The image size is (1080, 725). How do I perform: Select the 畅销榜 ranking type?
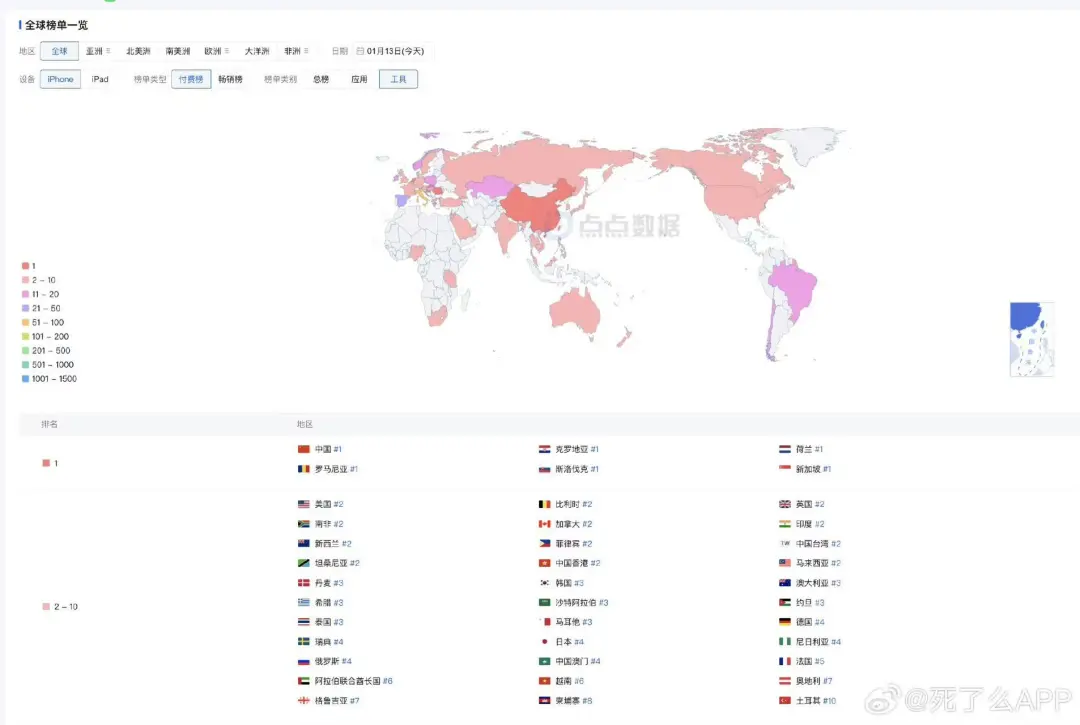(x=232, y=78)
